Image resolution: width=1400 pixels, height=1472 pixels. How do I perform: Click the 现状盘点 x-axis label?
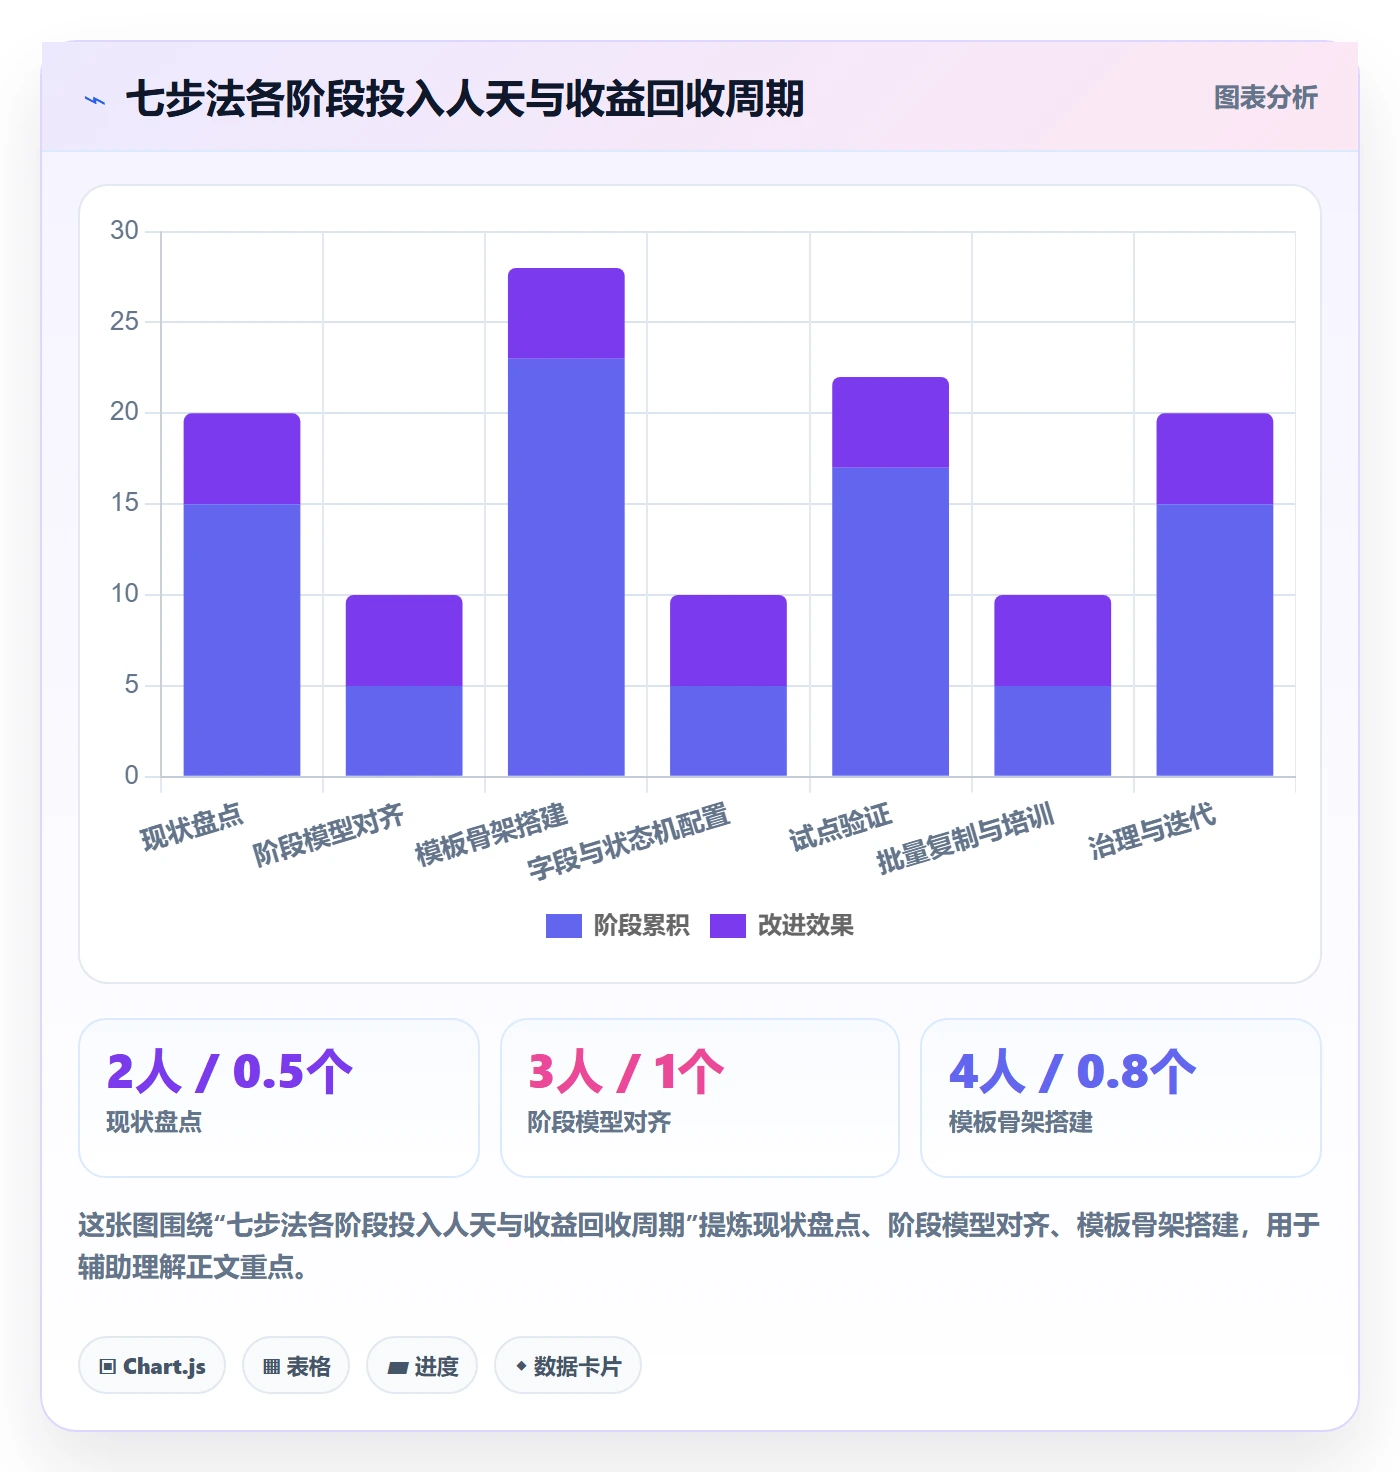[192, 827]
